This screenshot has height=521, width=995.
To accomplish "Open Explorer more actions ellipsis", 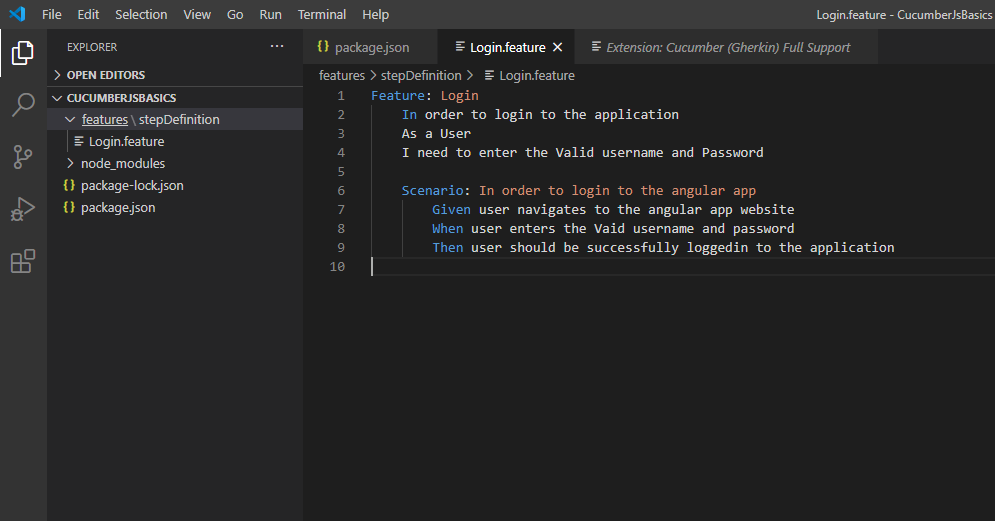I will (277, 46).
